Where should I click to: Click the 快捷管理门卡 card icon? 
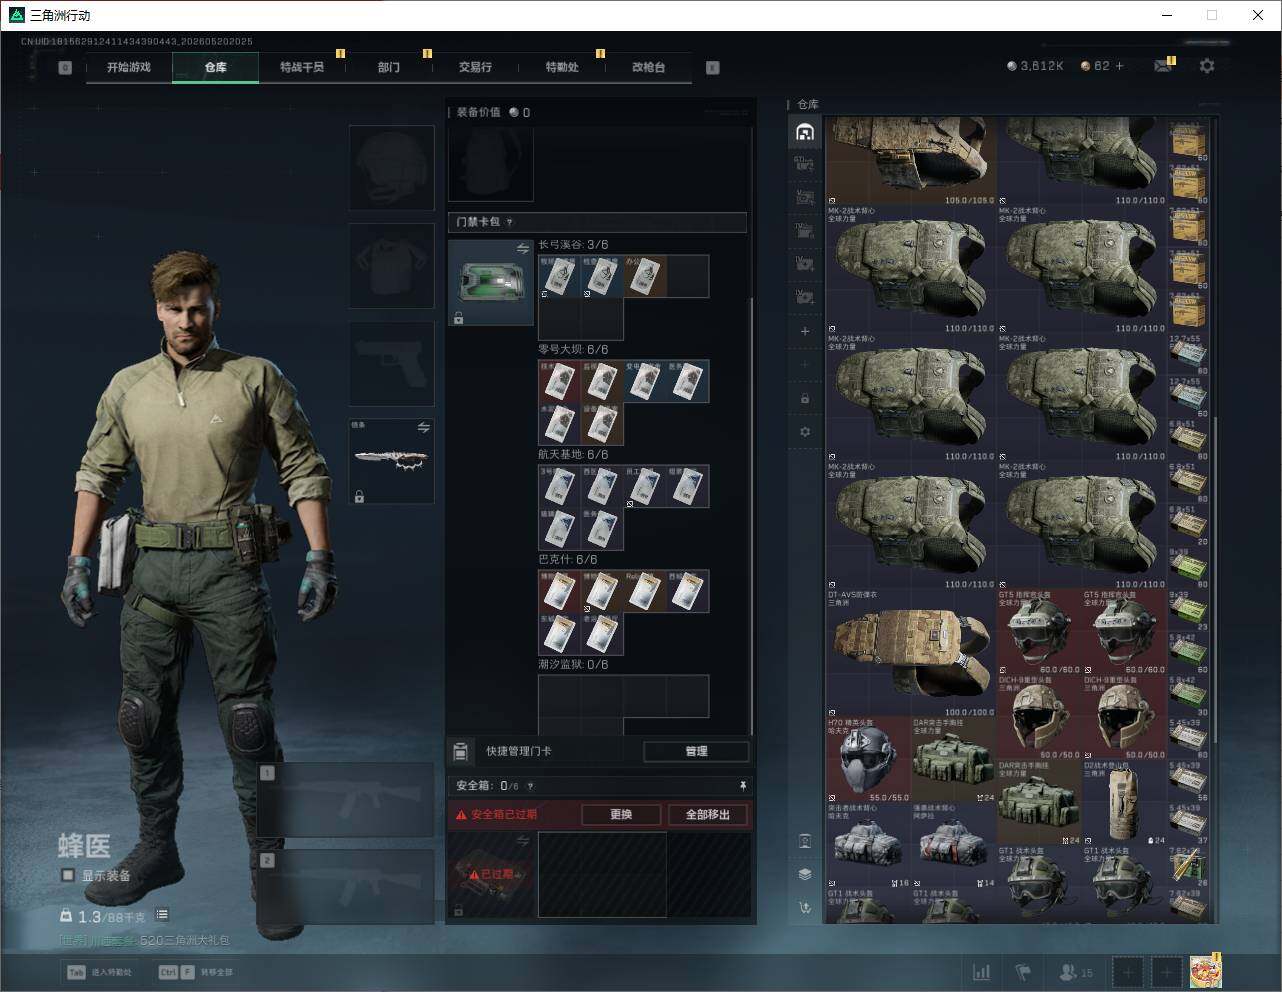(461, 751)
